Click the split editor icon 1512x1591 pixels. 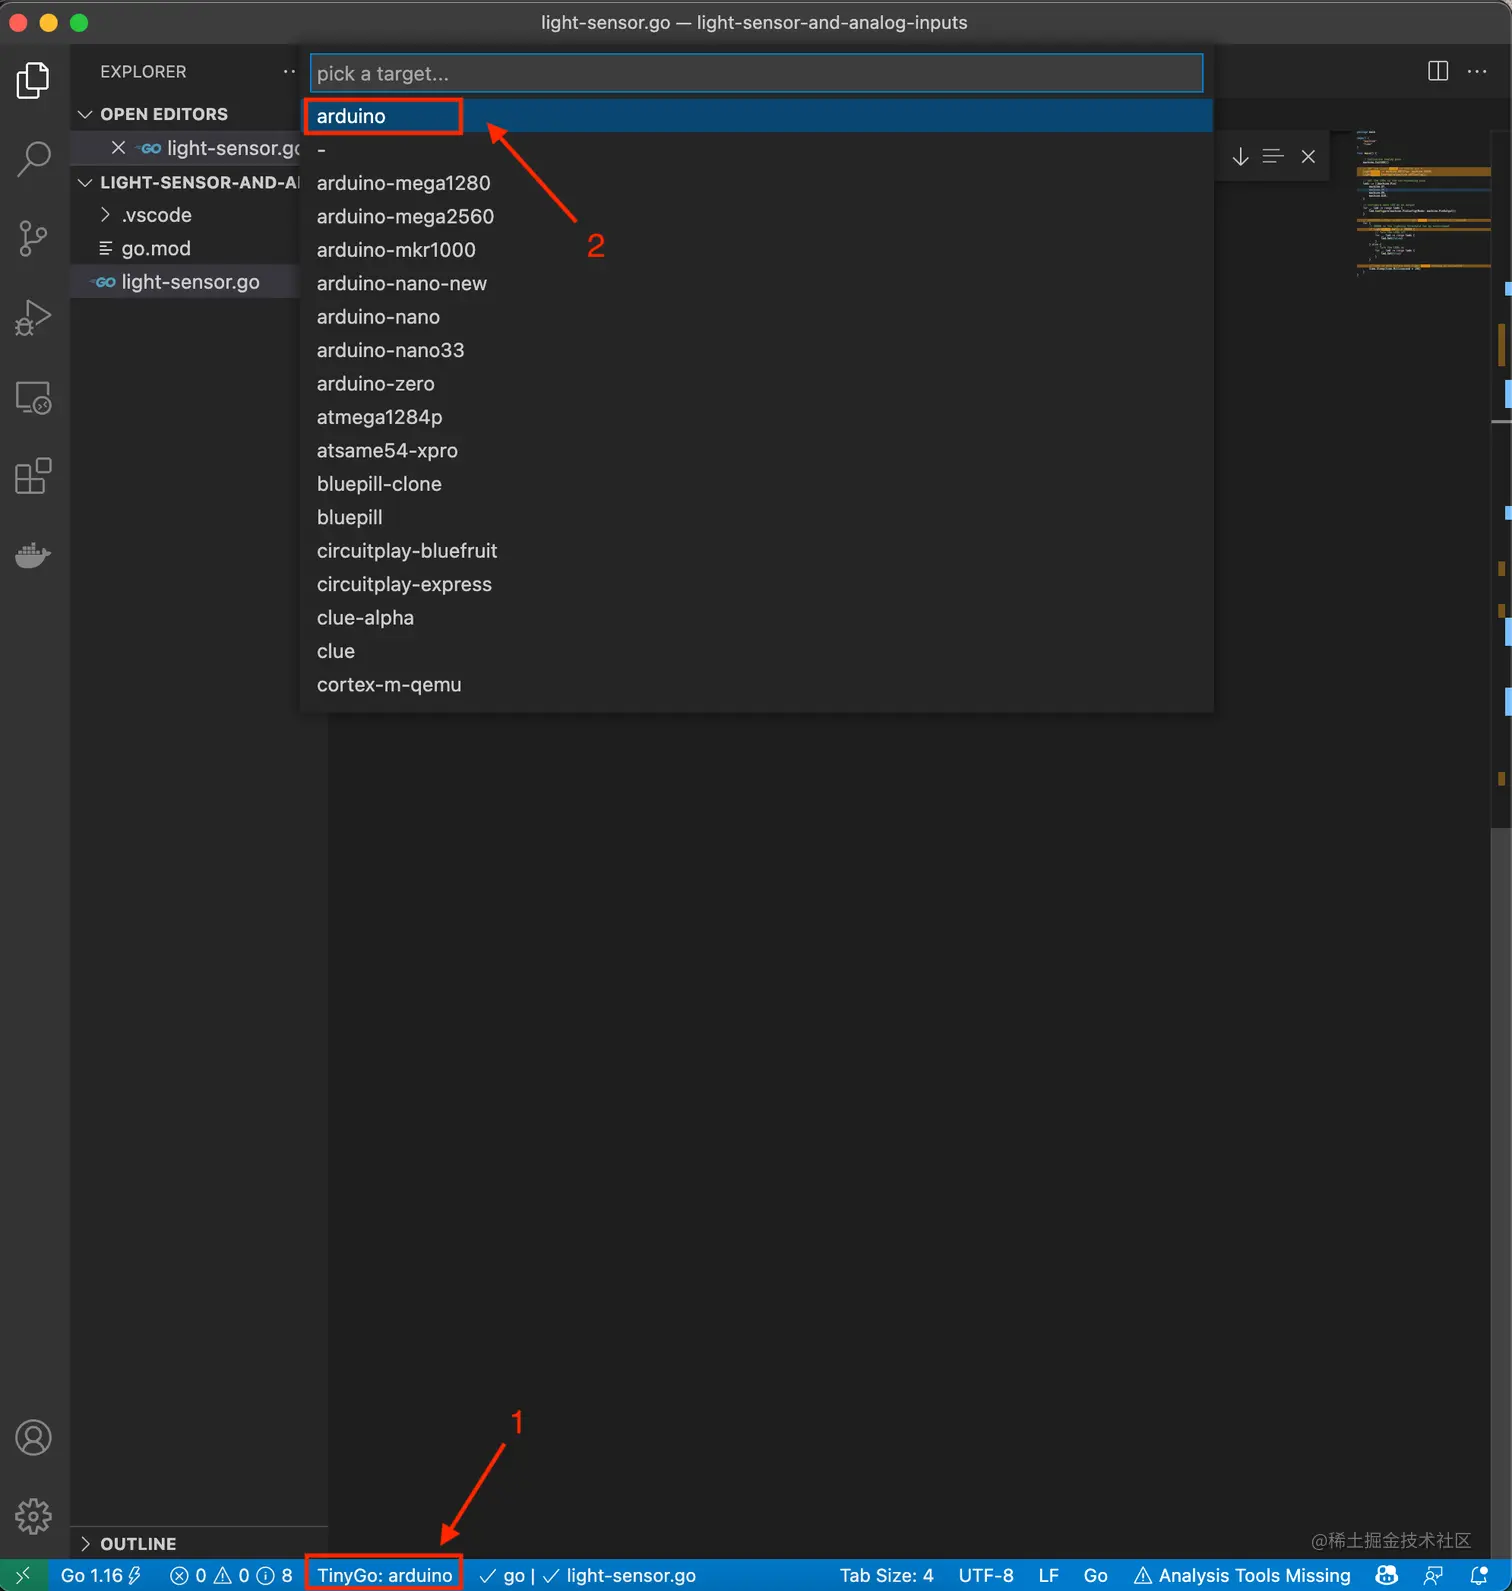coord(1438,71)
